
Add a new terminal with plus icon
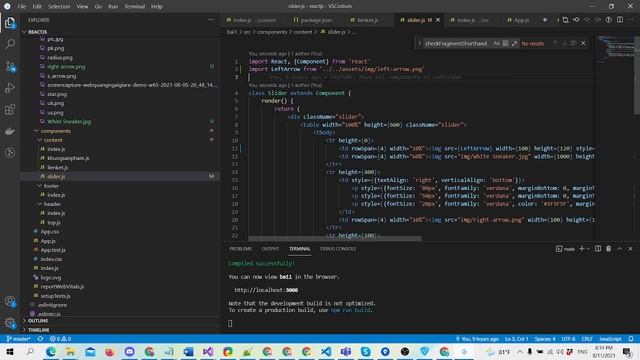tap(582, 249)
